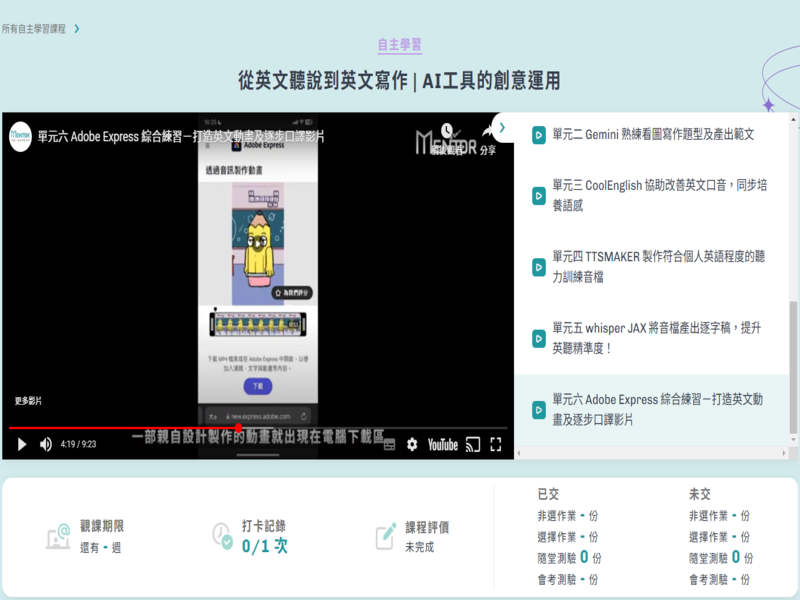The image size is (800, 600).
Task: Select 單元三 CoolEnglish lesson
Action: 659,195
